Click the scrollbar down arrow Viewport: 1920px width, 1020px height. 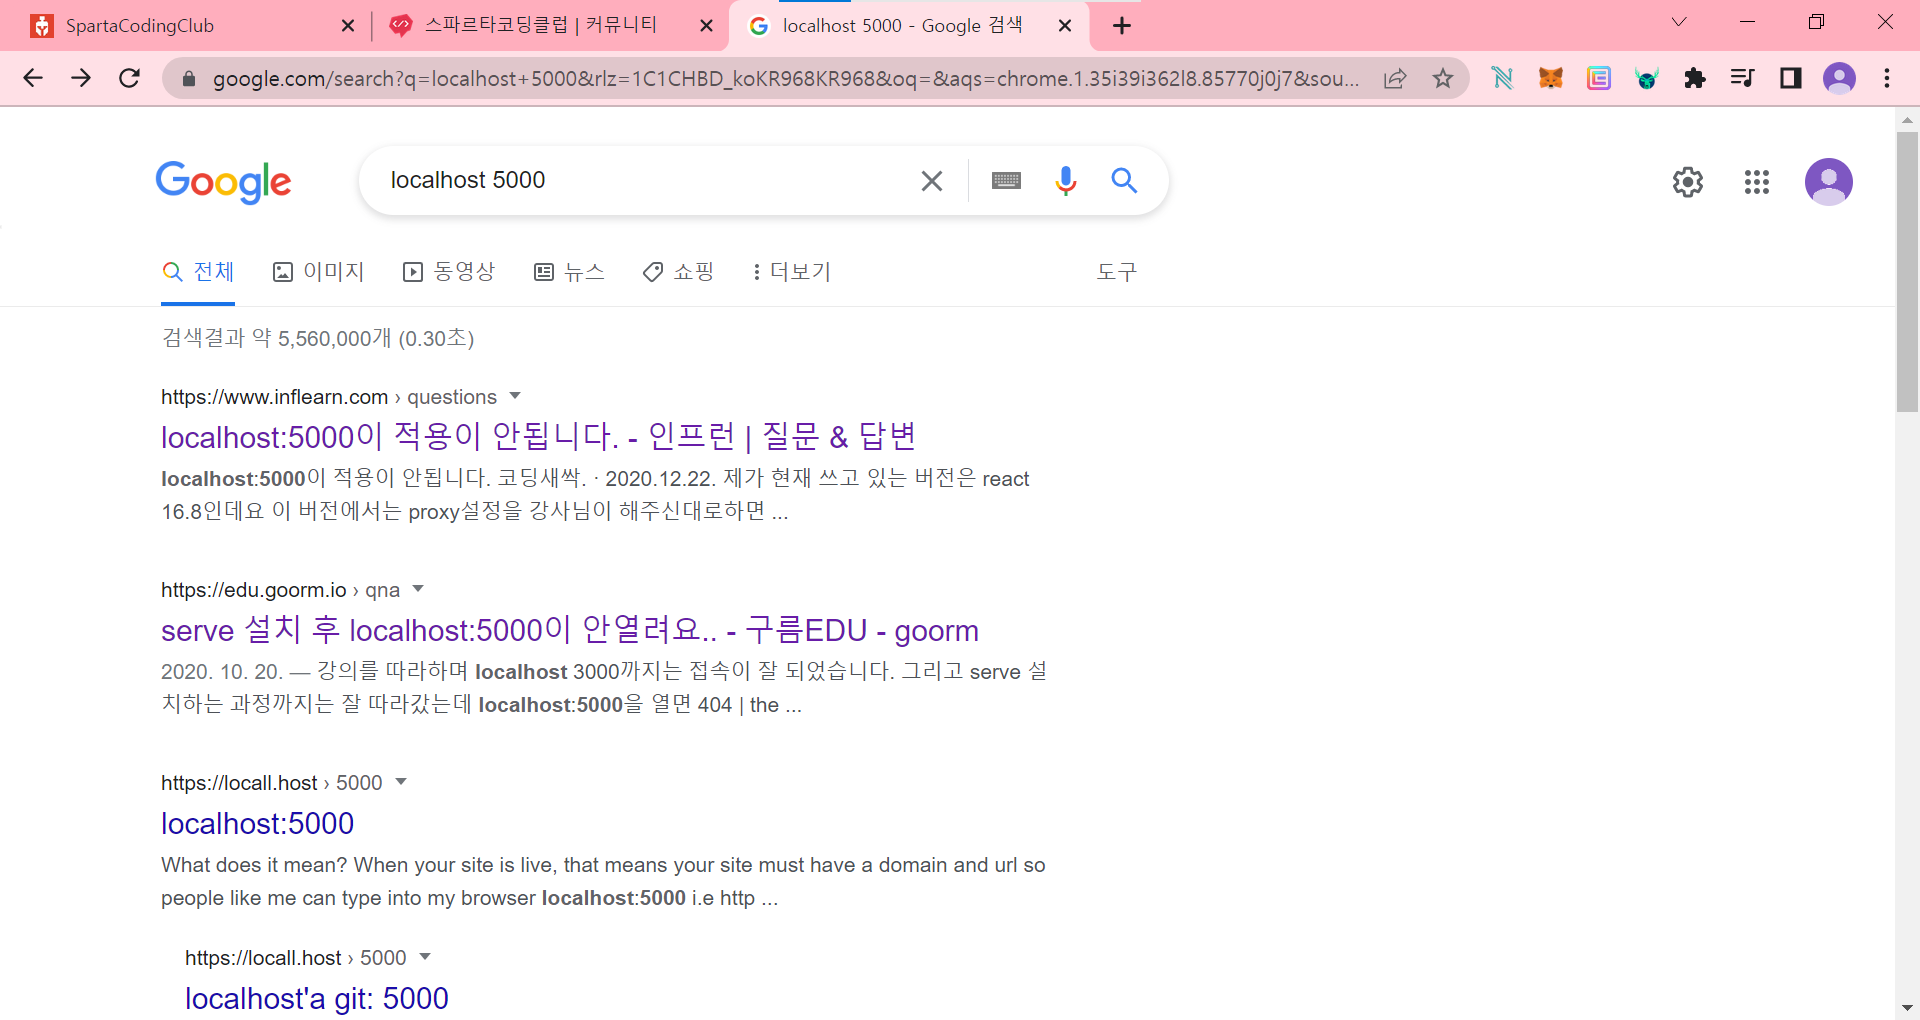point(1907,1008)
